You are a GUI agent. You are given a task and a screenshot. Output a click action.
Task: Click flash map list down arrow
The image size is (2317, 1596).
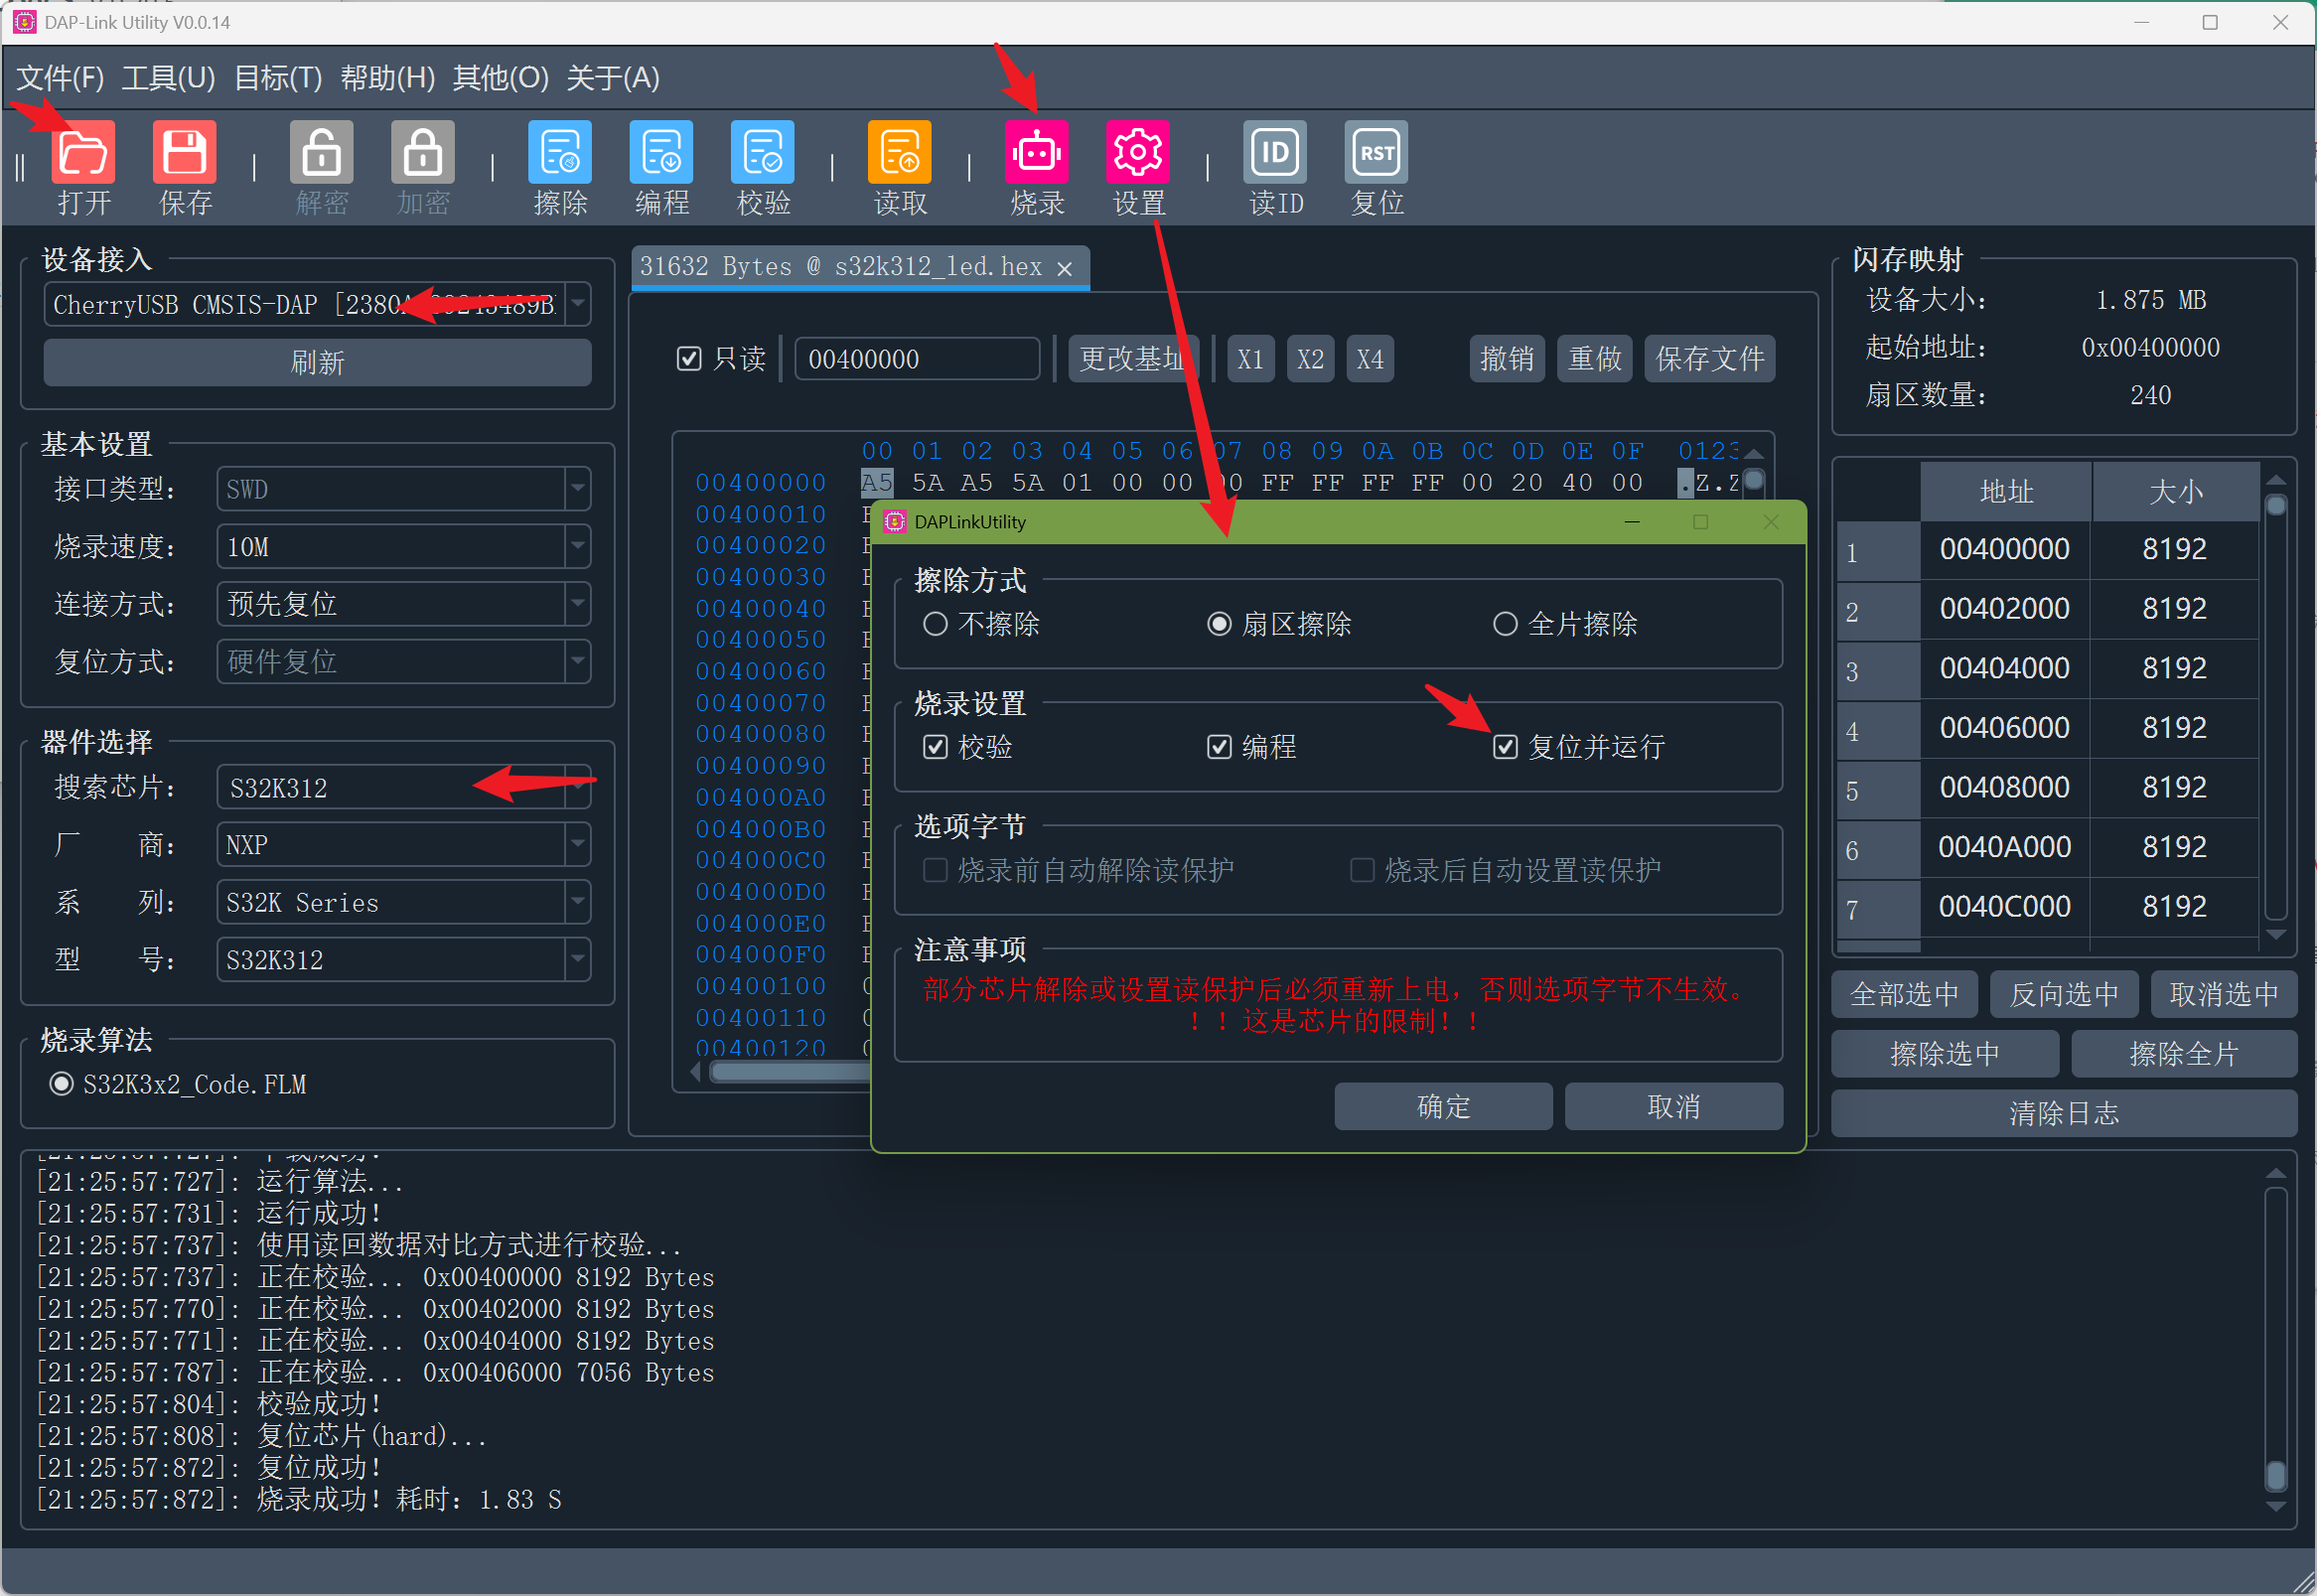[2275, 935]
